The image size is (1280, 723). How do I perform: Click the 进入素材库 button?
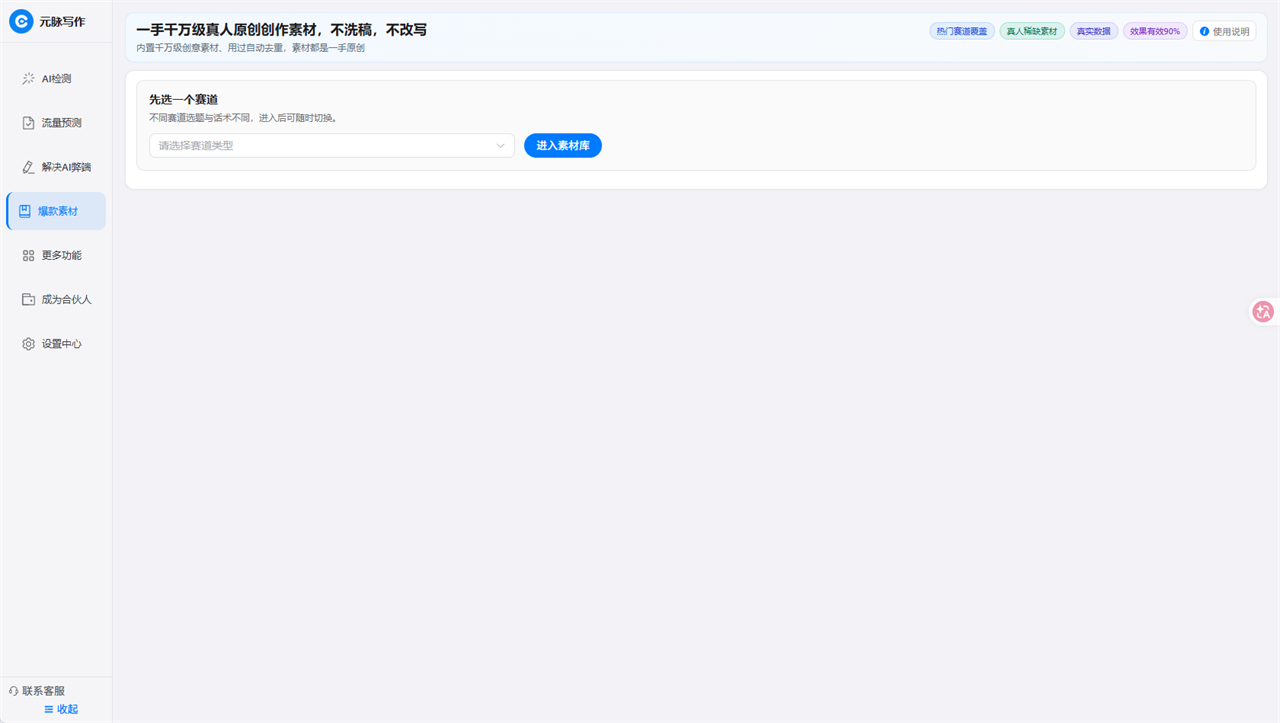point(563,146)
